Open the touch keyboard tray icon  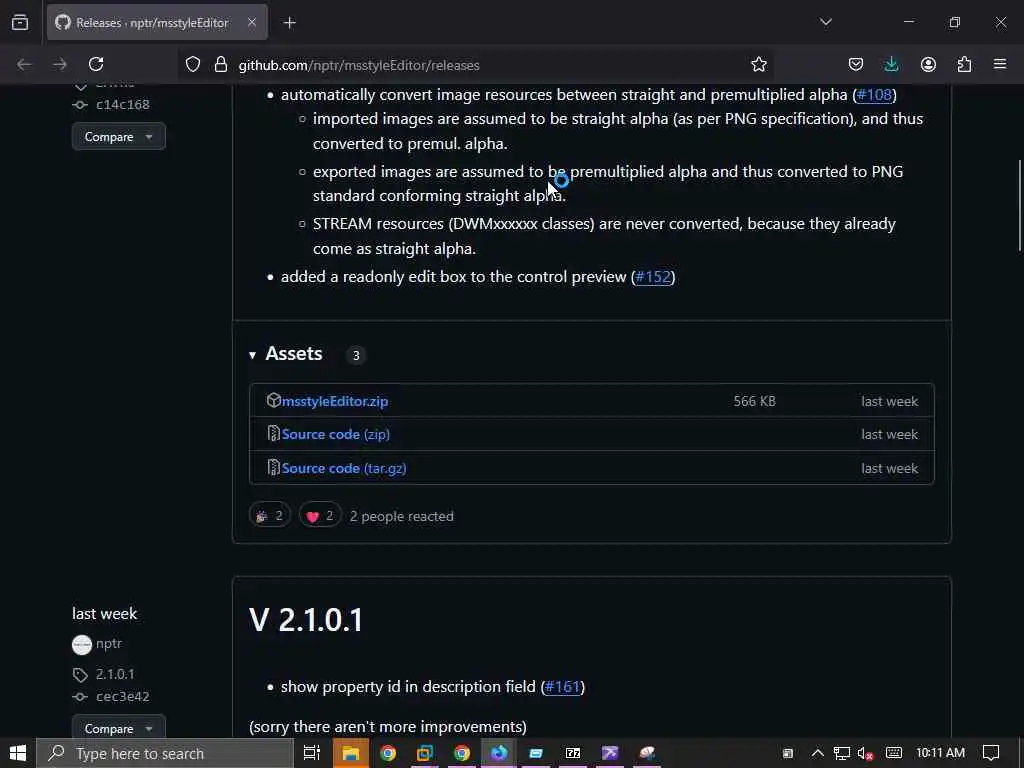[894, 753]
